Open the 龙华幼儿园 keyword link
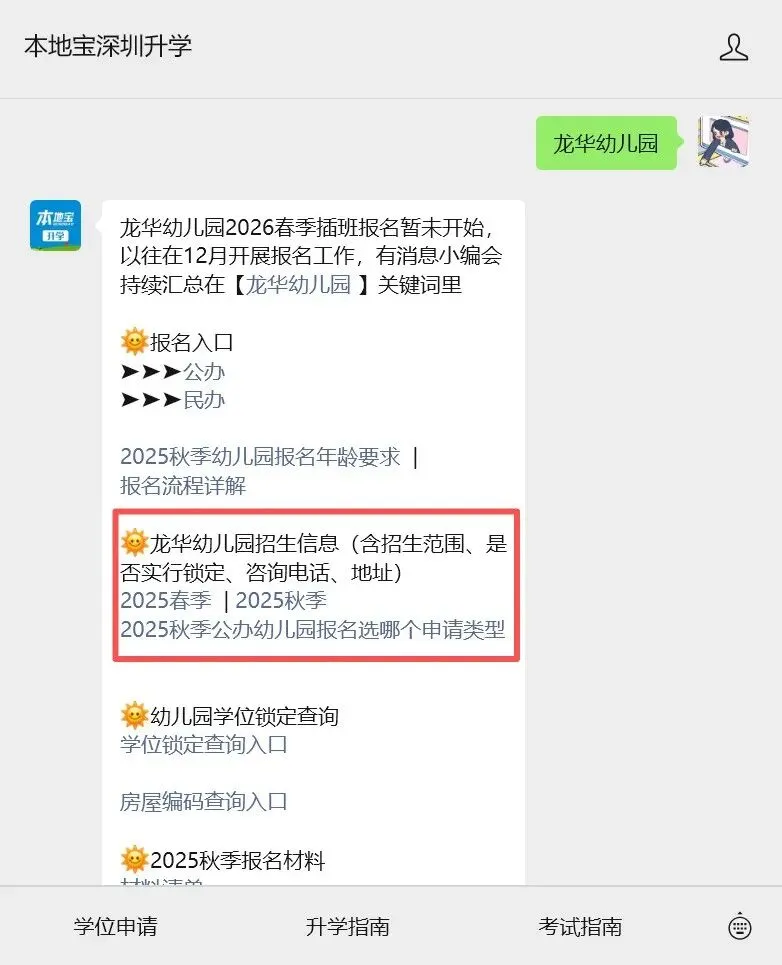Screen dimensions: 782x965 [298, 285]
